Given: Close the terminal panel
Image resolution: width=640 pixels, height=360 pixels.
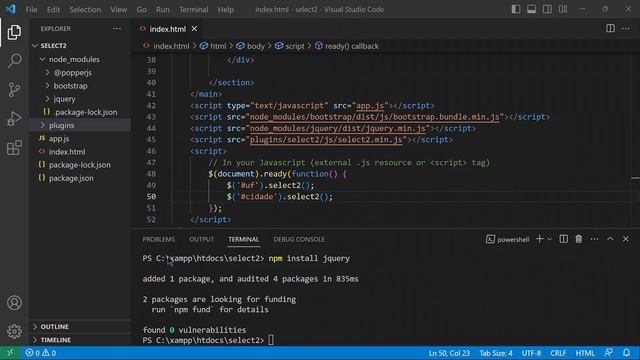Looking at the screenshot, I should coord(626,239).
